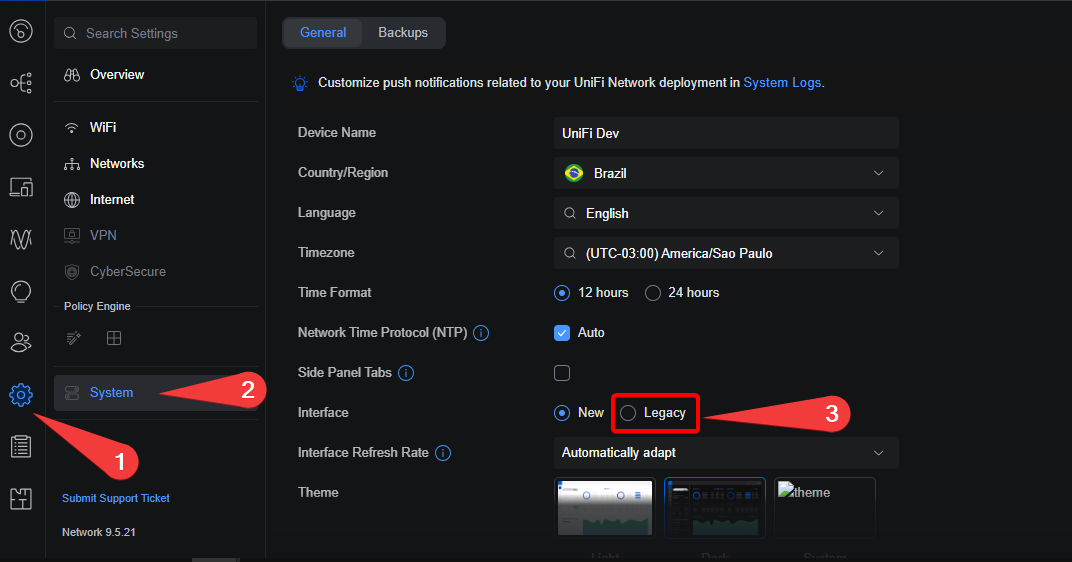Image resolution: width=1072 pixels, height=562 pixels.
Task: Select the Legacy interface radio button
Action: (629, 413)
